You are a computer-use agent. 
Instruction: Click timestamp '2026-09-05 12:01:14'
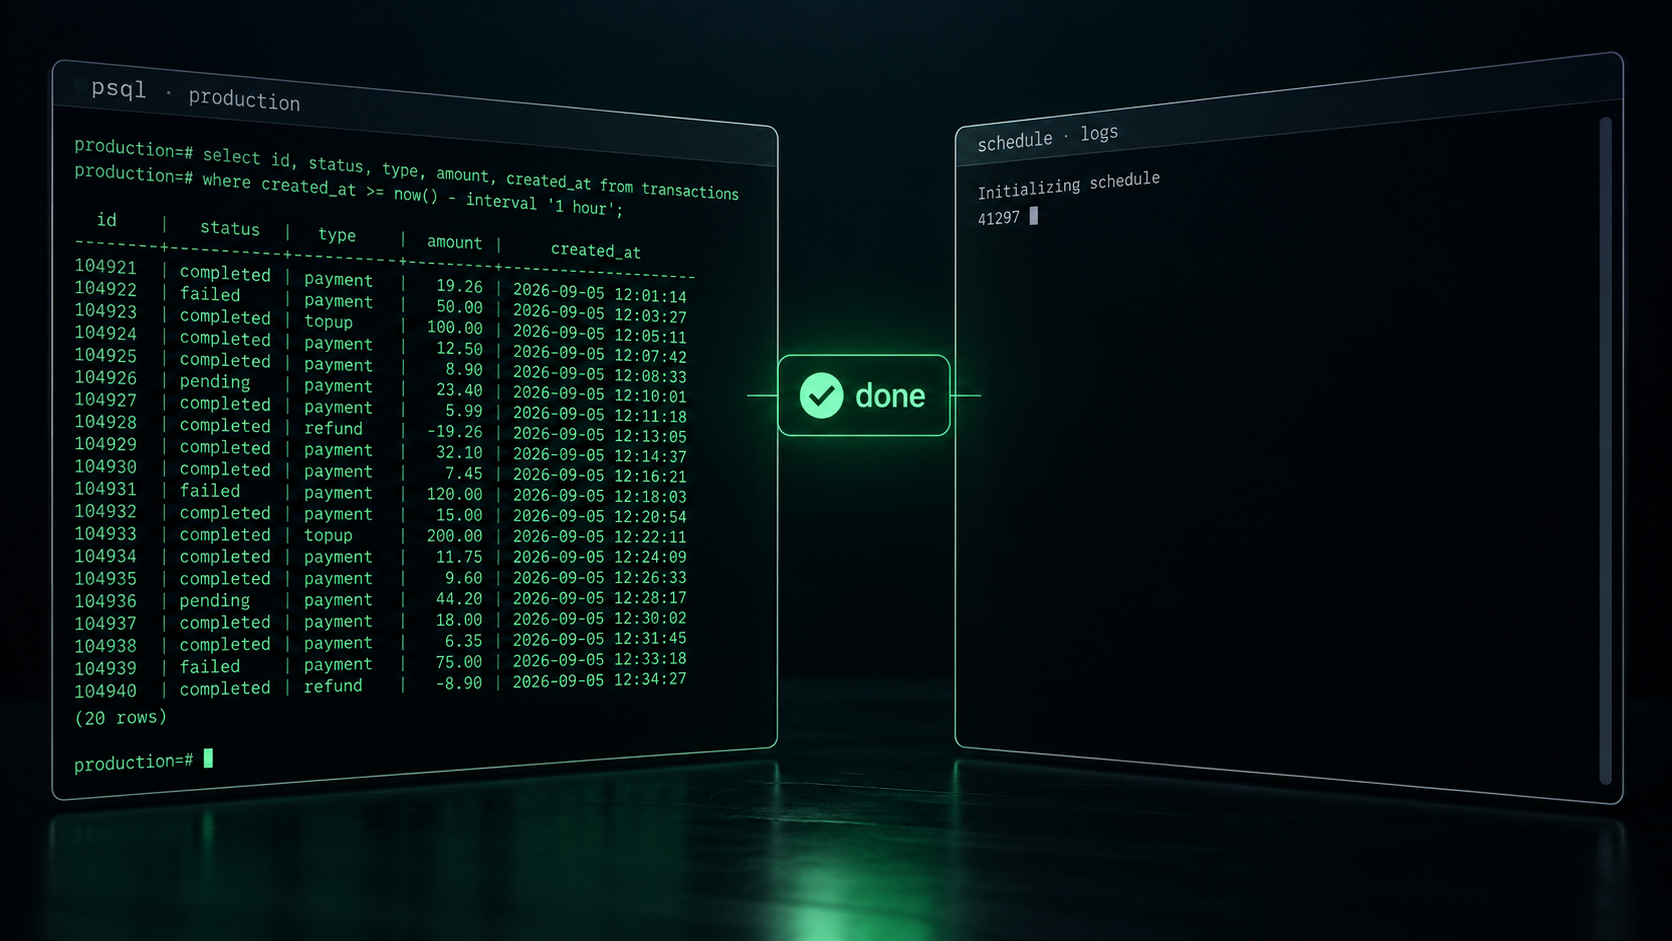(599, 293)
